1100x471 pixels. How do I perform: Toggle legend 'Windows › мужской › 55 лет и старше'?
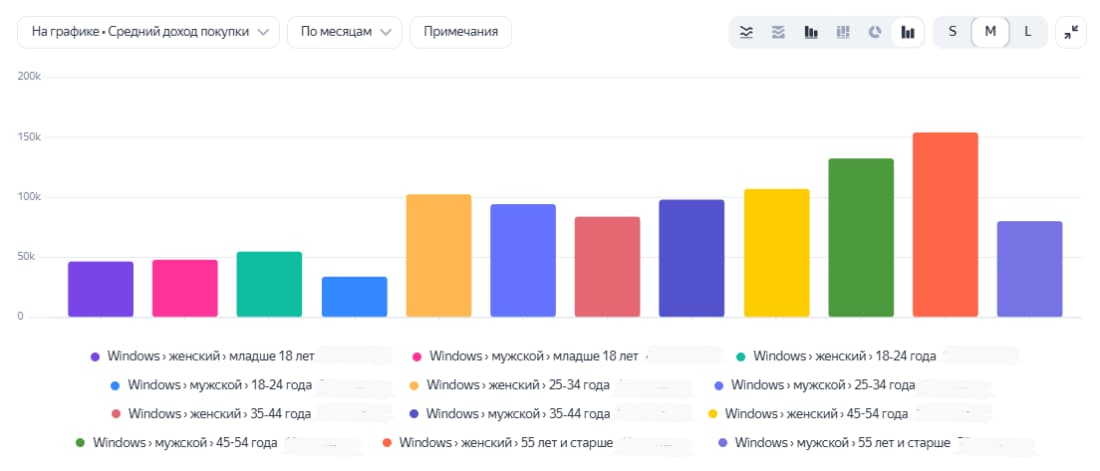click(835, 443)
